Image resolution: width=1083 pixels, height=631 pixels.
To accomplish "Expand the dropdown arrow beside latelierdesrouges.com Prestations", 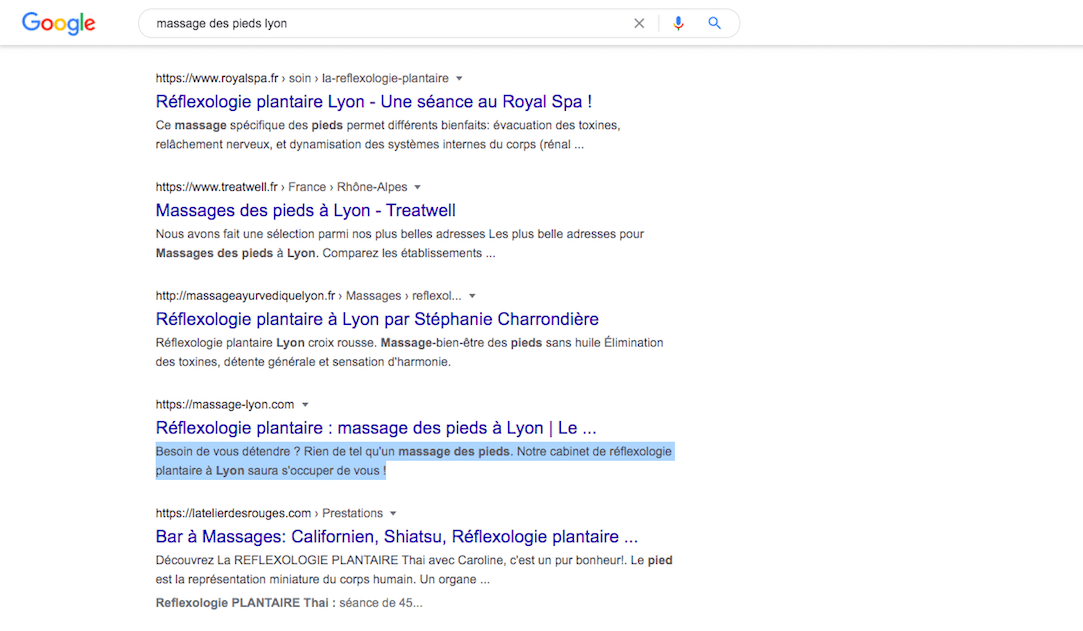I will point(393,514).
